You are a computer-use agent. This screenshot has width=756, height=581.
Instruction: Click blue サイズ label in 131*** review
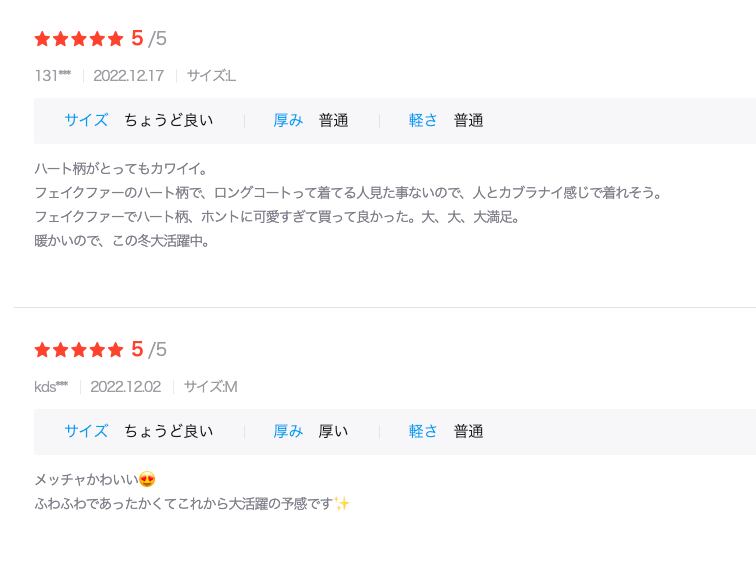(x=86, y=121)
